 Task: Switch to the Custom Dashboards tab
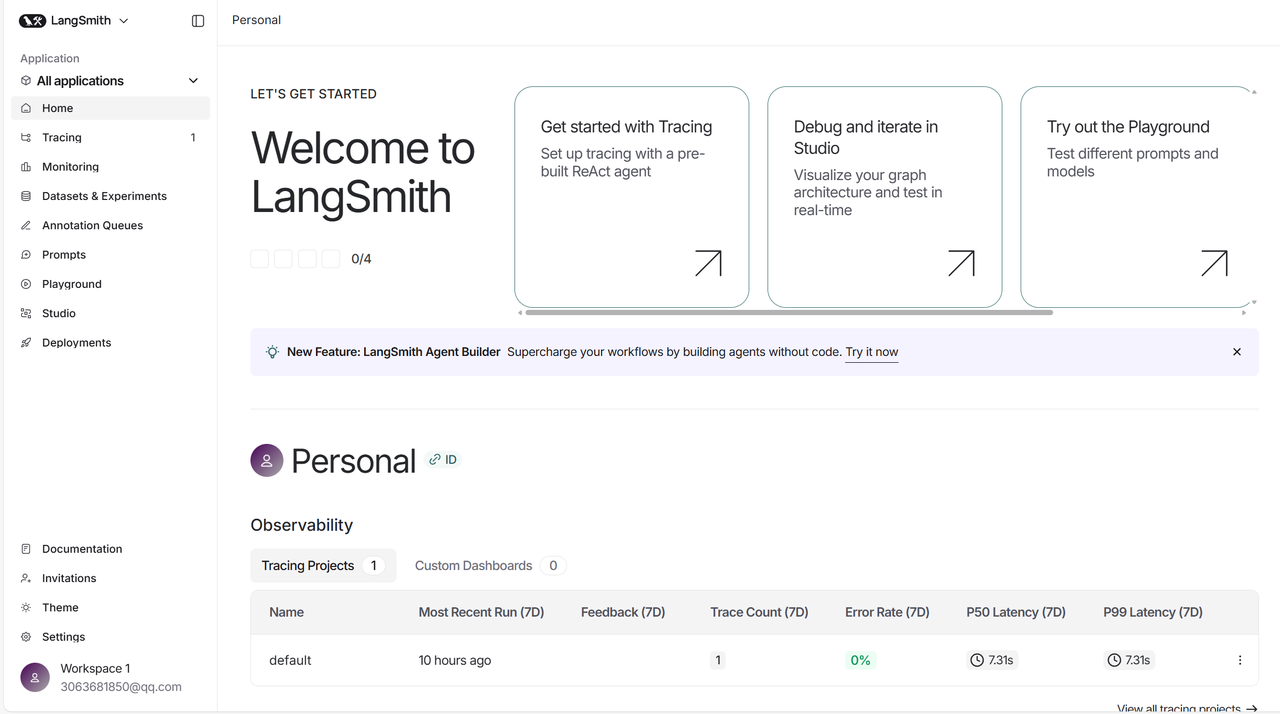[490, 566]
